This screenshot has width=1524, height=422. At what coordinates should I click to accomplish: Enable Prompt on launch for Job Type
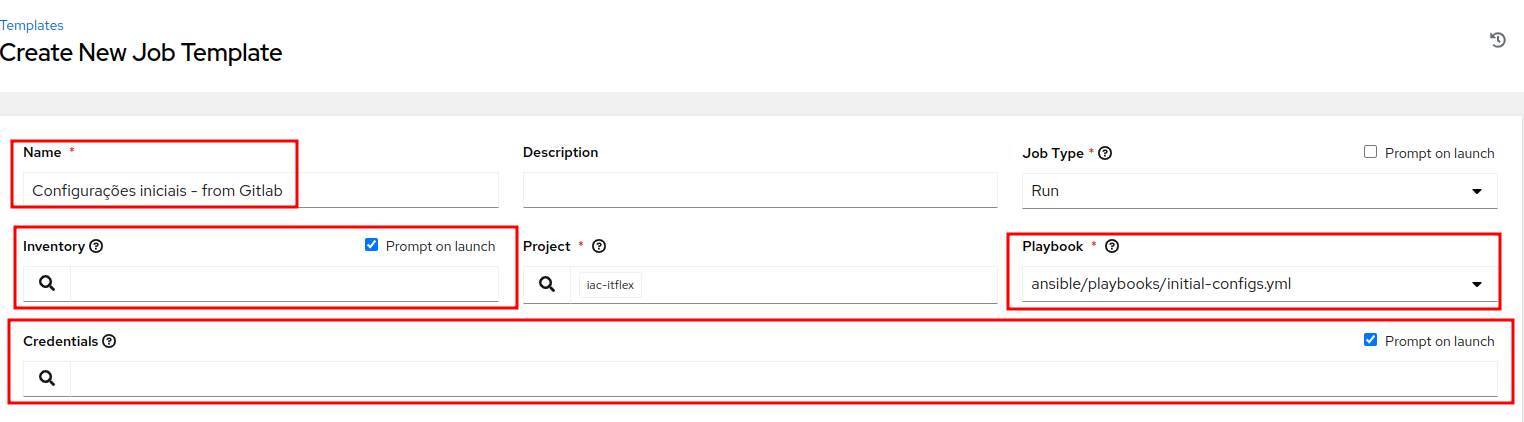1371,152
